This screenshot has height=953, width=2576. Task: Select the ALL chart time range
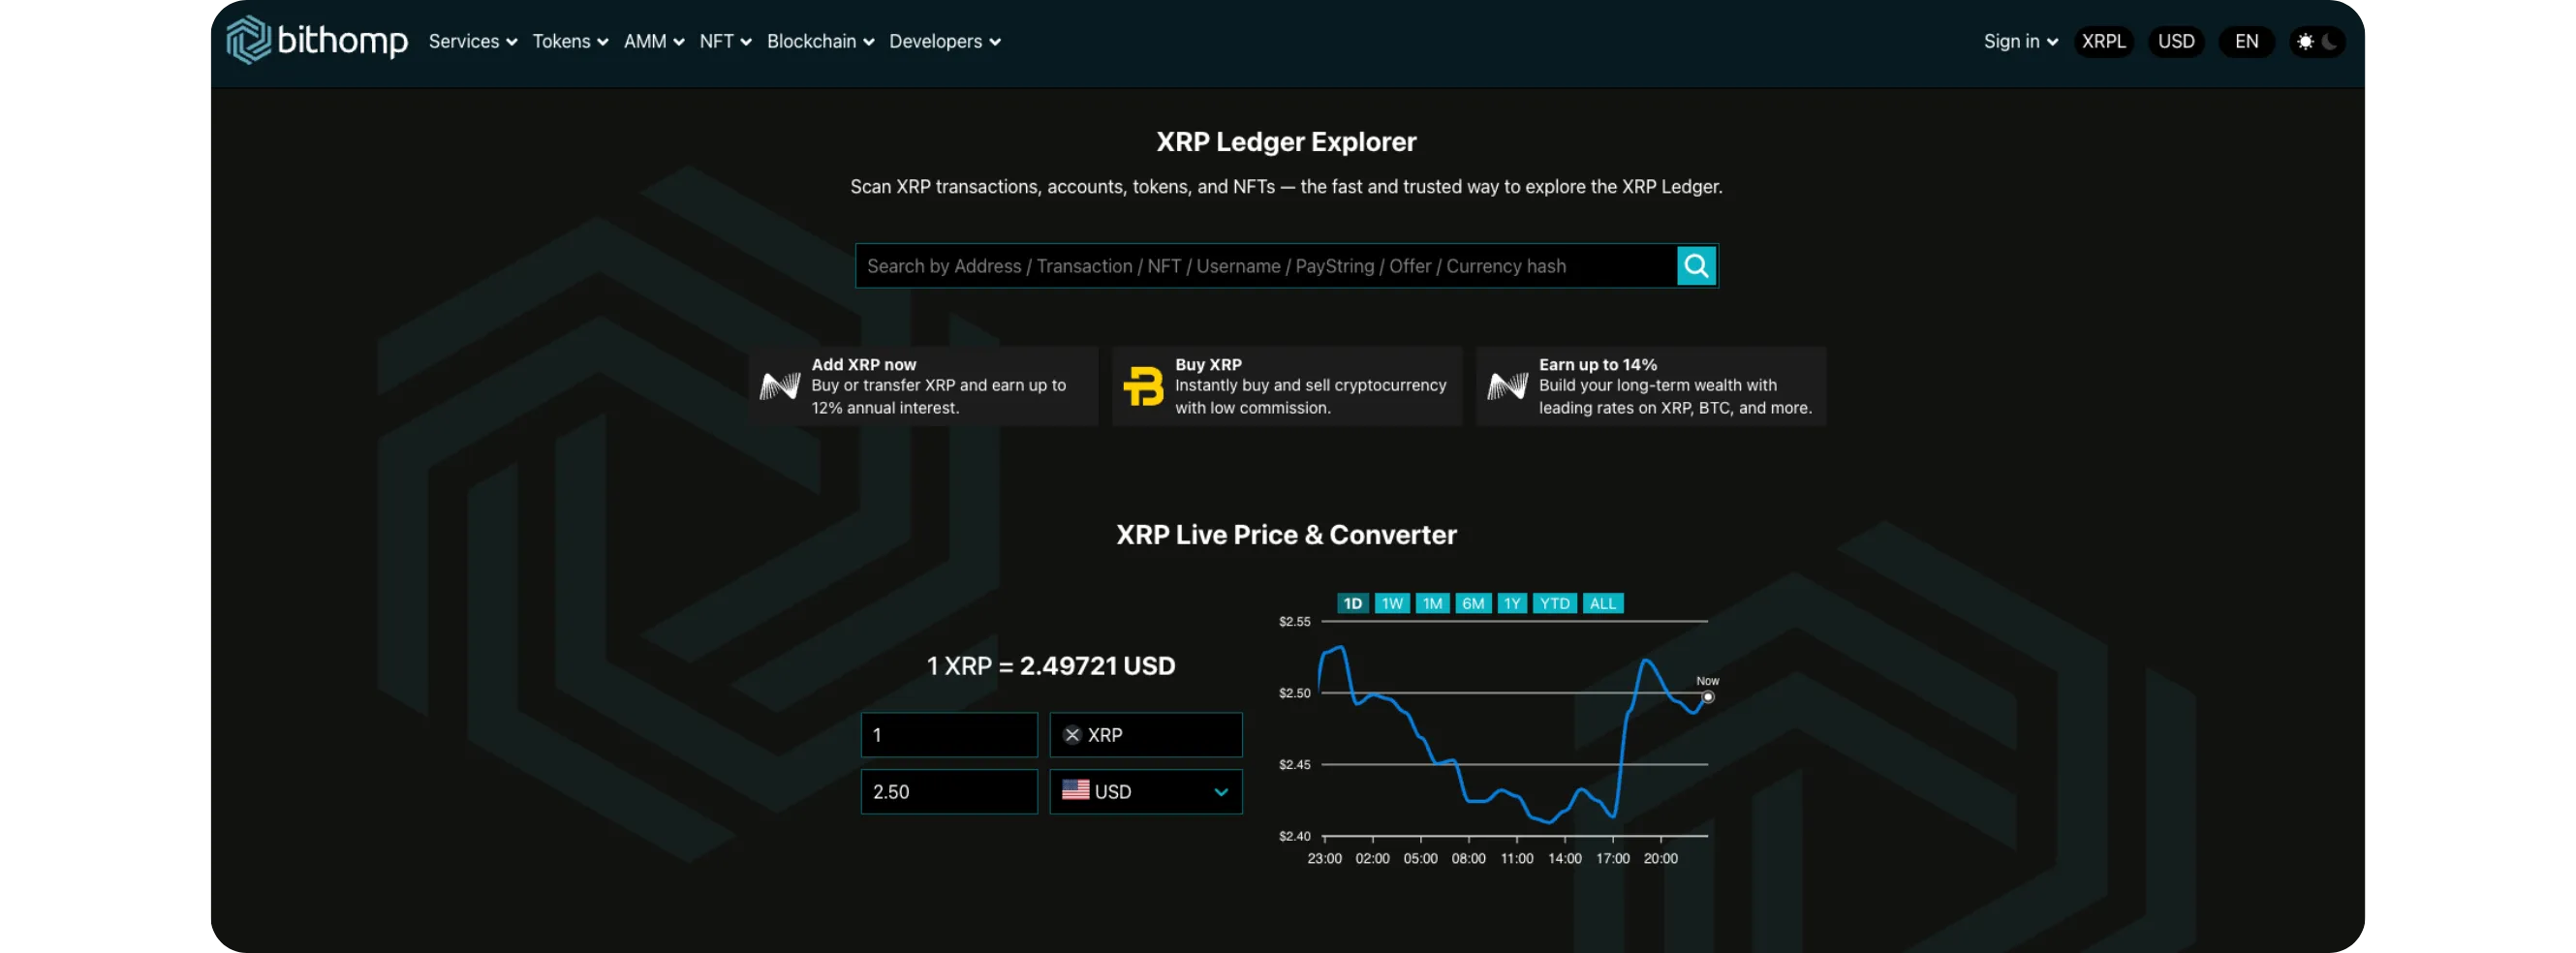coord(1602,604)
